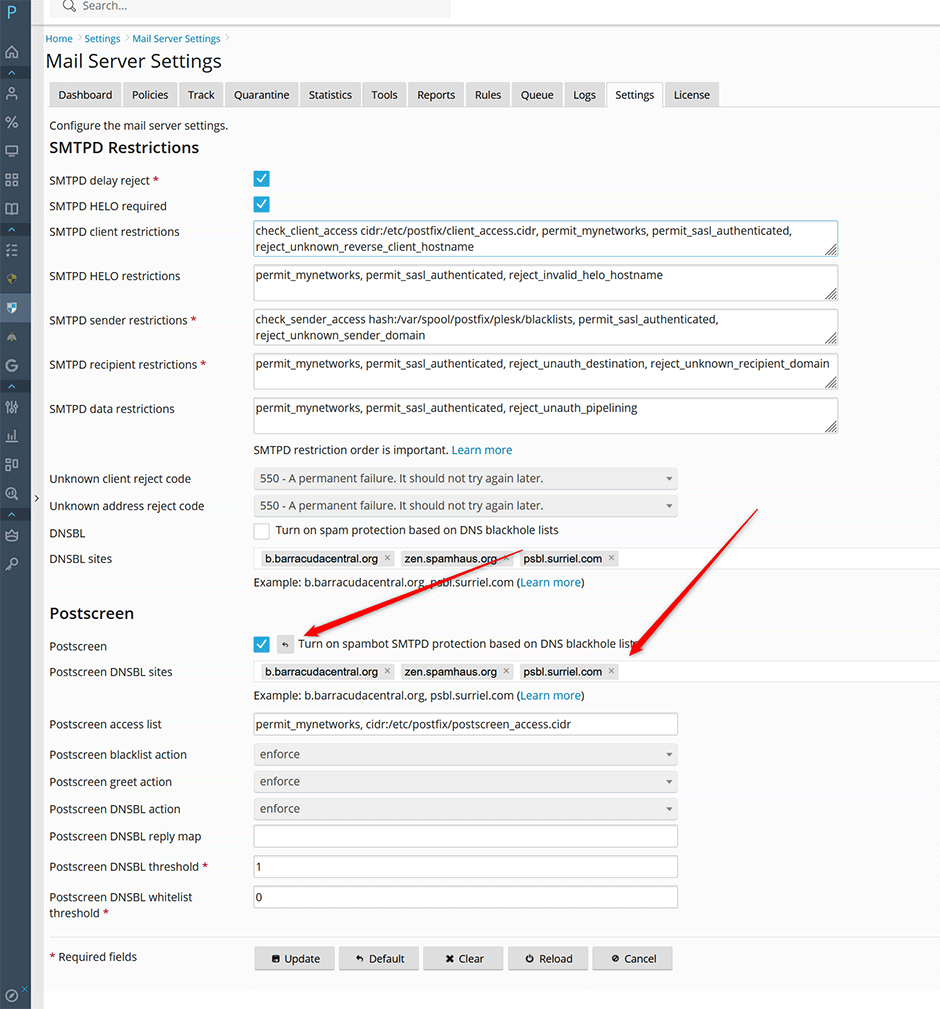
Task: Collapse the first sidebar section chevron
Action: tap(12, 73)
